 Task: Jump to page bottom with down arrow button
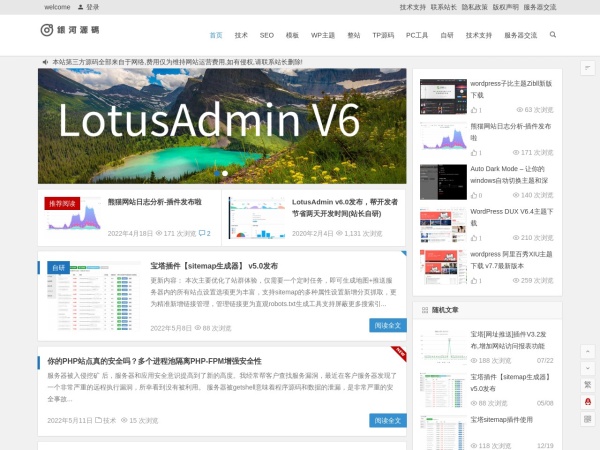[x=588, y=368]
